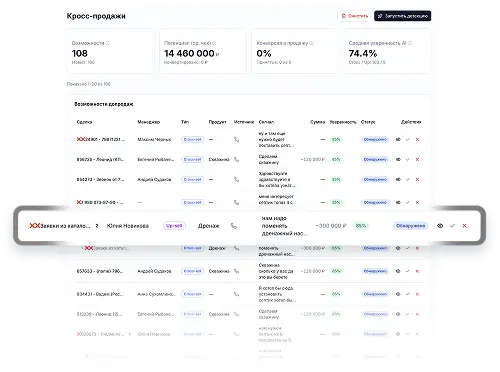Open deal starting with 934431
The height and width of the screenshot is (372, 500).
coord(100,294)
